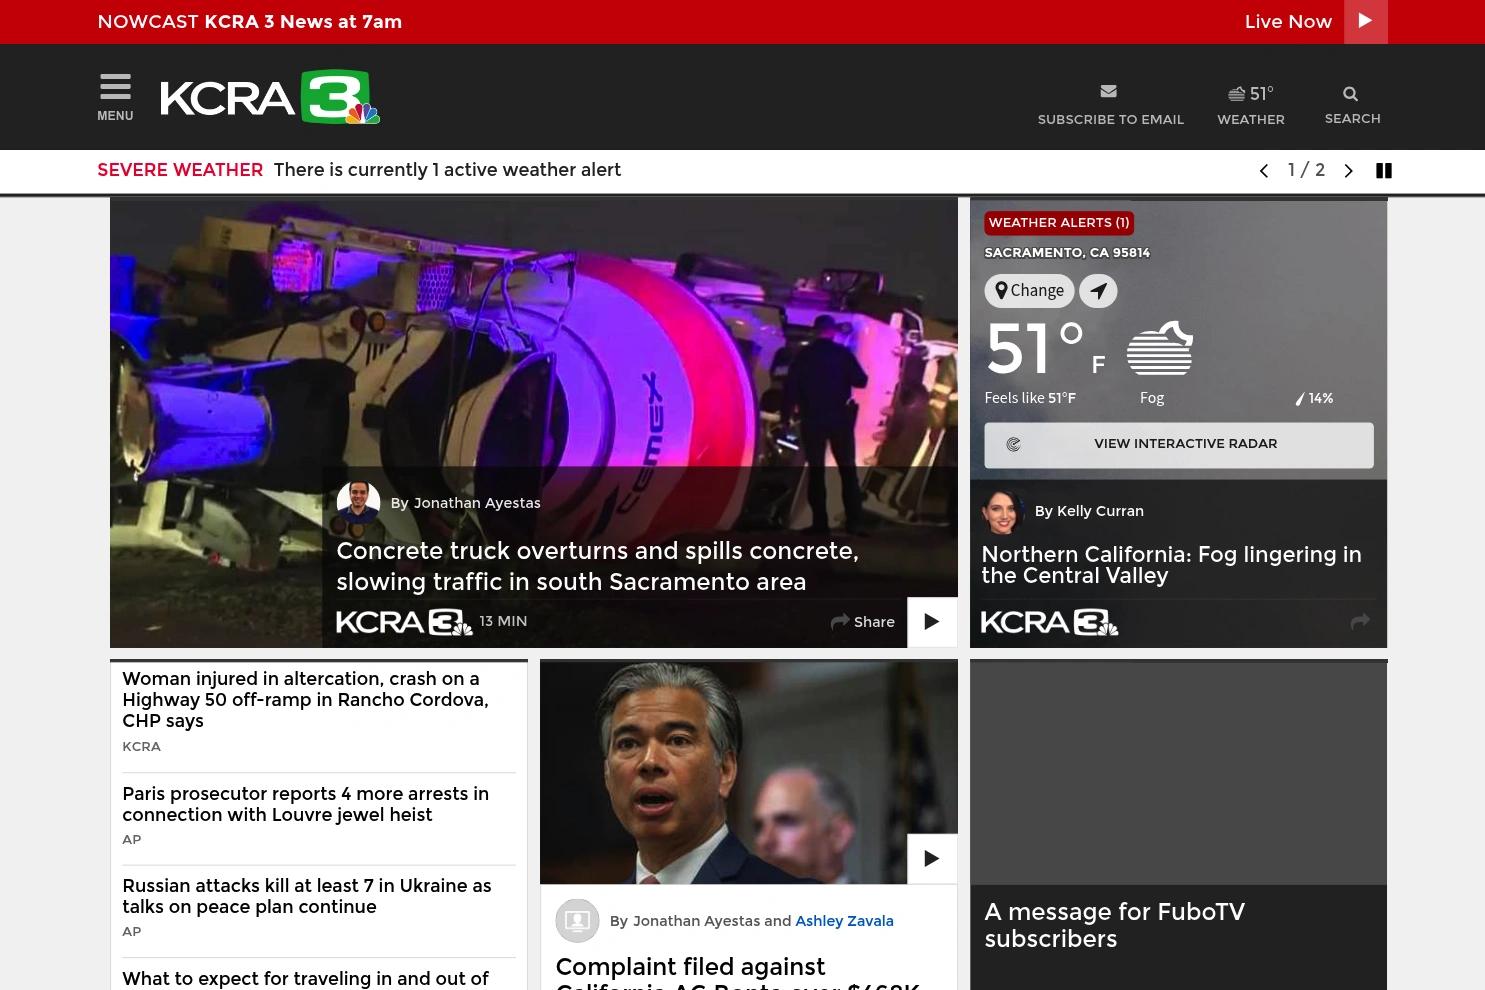Open Paris prosecutor Louvre heist story
1485x990 pixels.
[305, 804]
